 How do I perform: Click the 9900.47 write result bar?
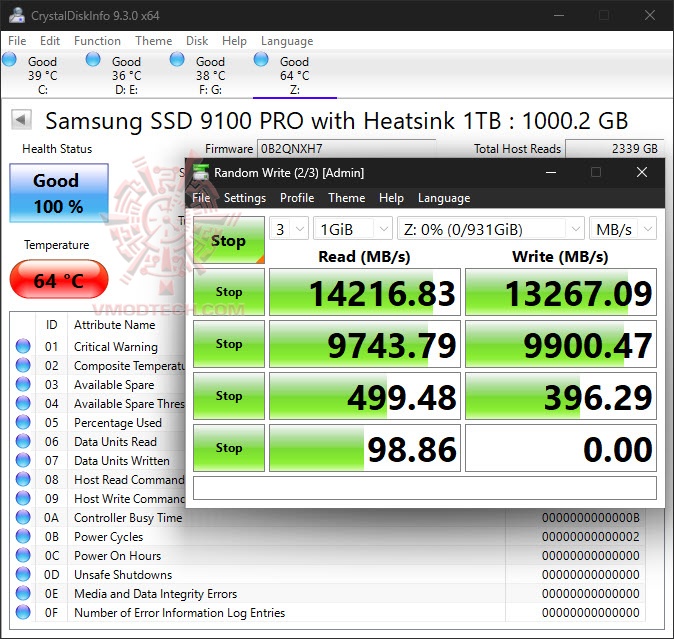tap(561, 344)
